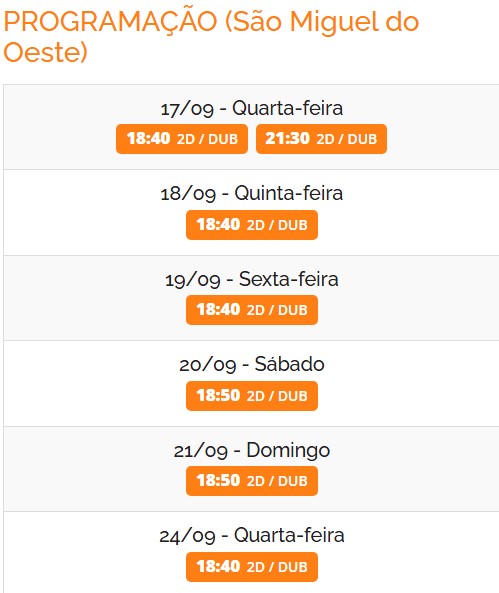Click the 24/09 - Quarta-feira date label

coord(252,536)
